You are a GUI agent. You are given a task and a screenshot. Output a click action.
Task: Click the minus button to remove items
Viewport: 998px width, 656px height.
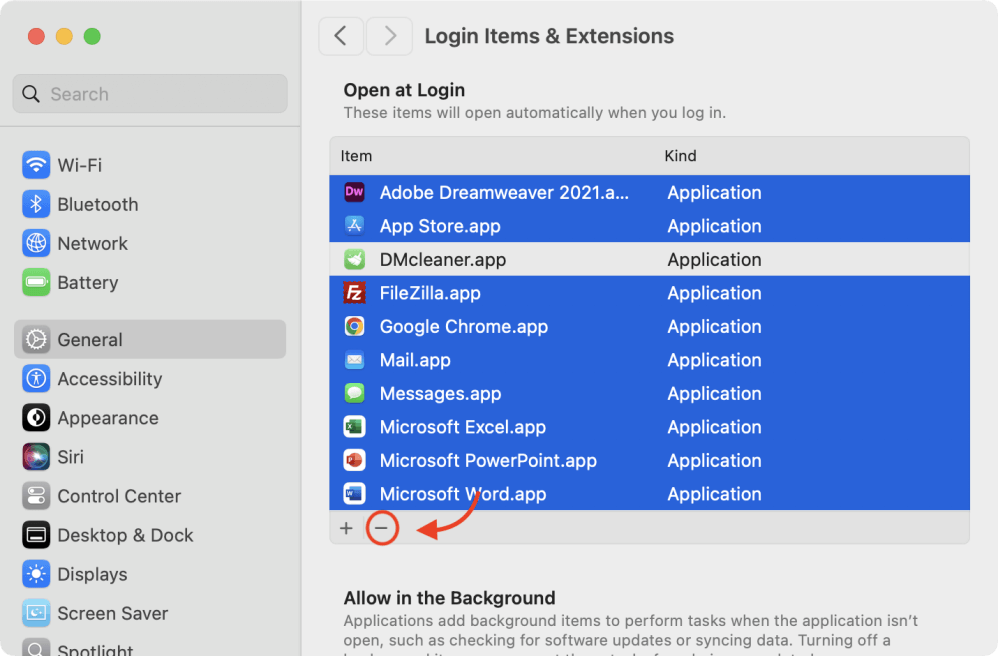(x=381, y=528)
